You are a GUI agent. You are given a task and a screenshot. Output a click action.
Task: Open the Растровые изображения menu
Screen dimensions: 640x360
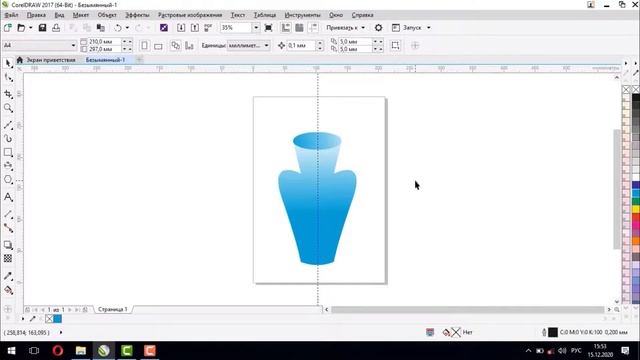click(190, 15)
